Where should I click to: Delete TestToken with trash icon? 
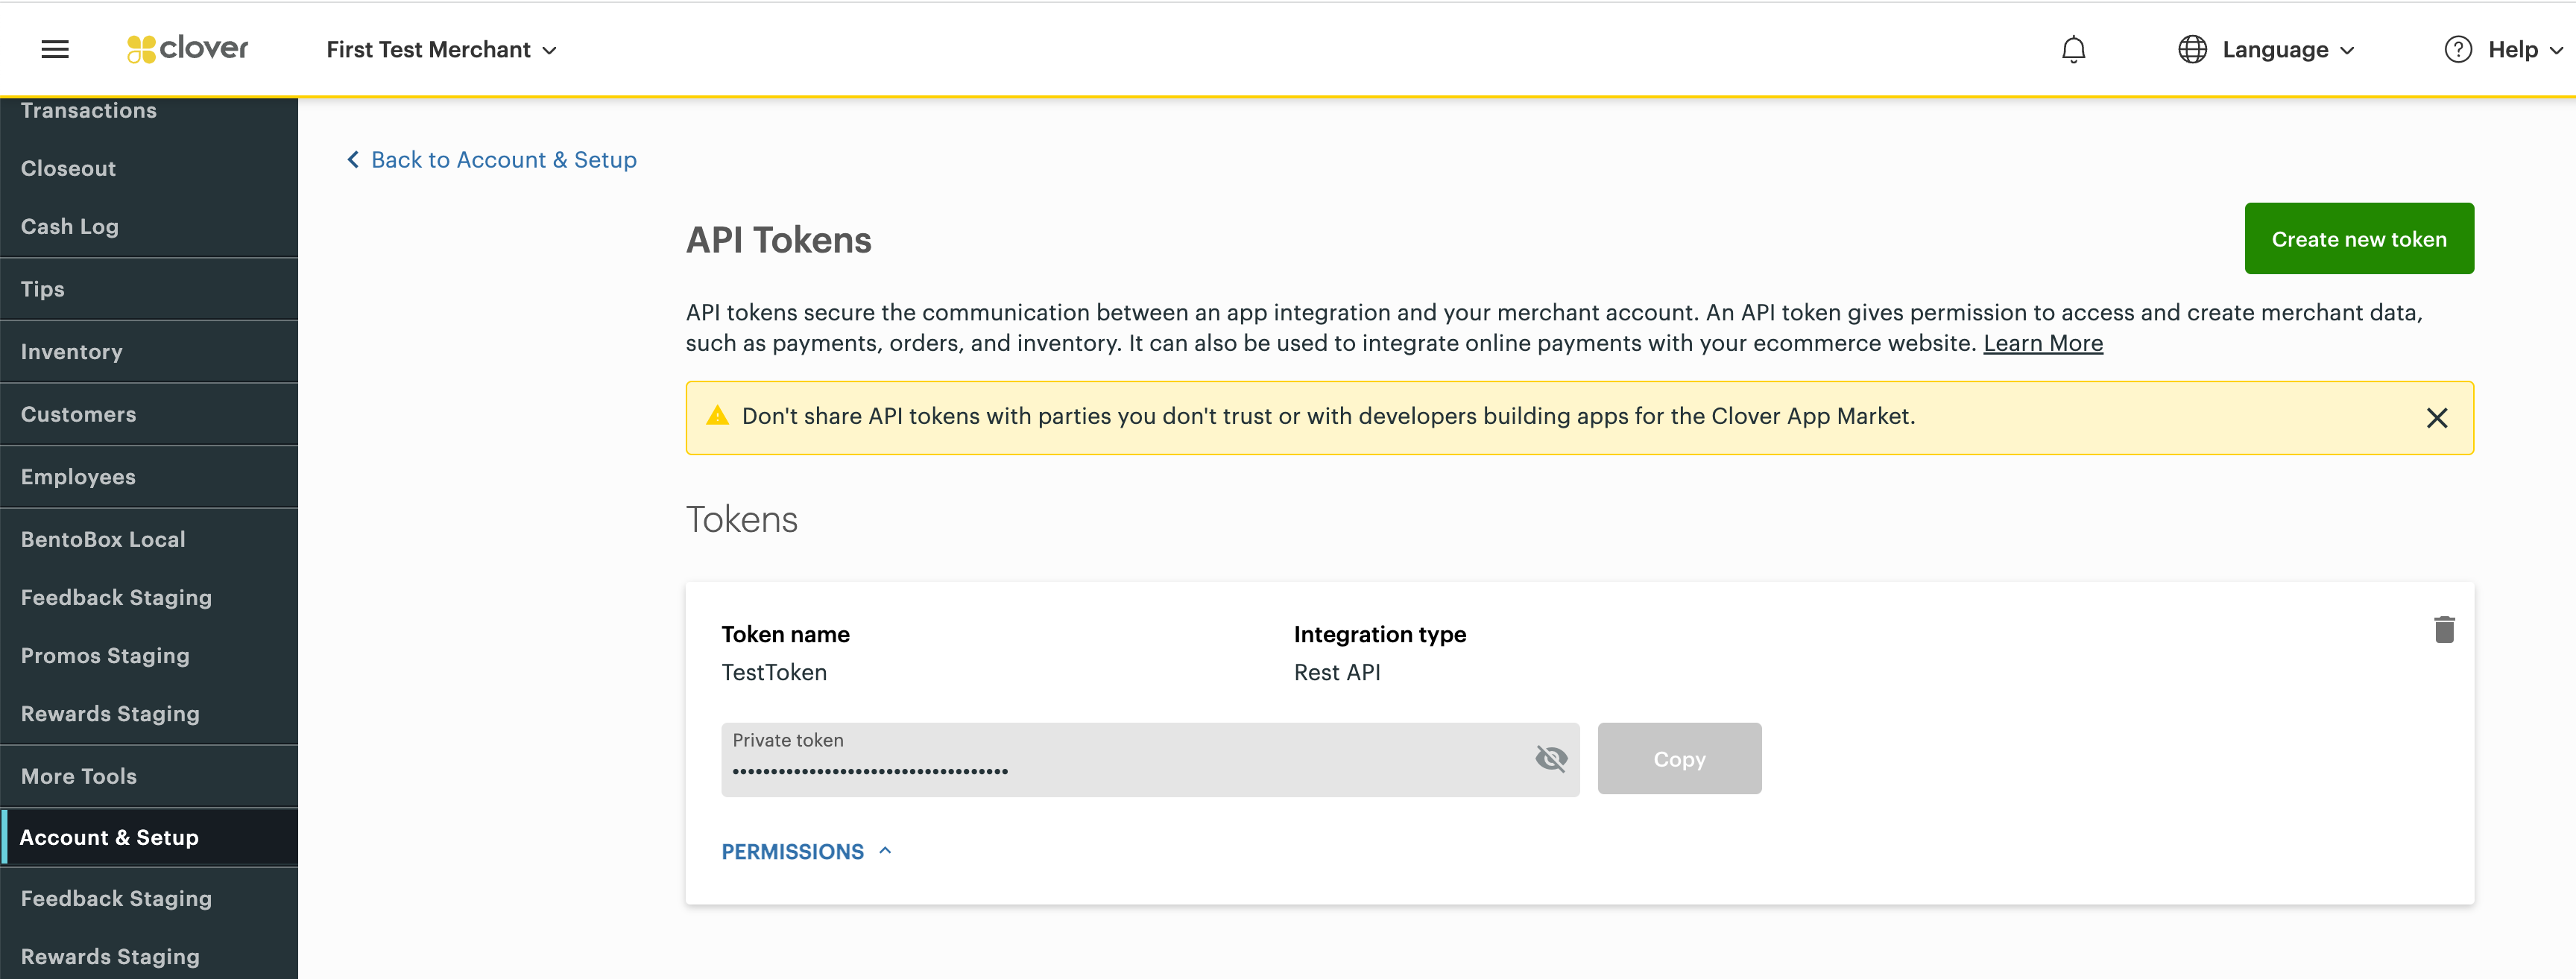[2443, 630]
